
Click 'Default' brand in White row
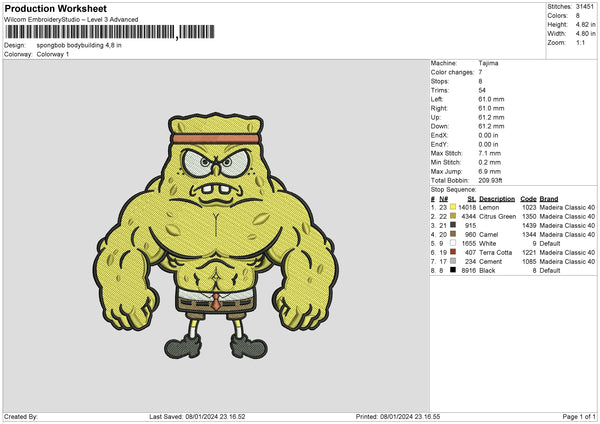pyautogui.click(x=550, y=243)
